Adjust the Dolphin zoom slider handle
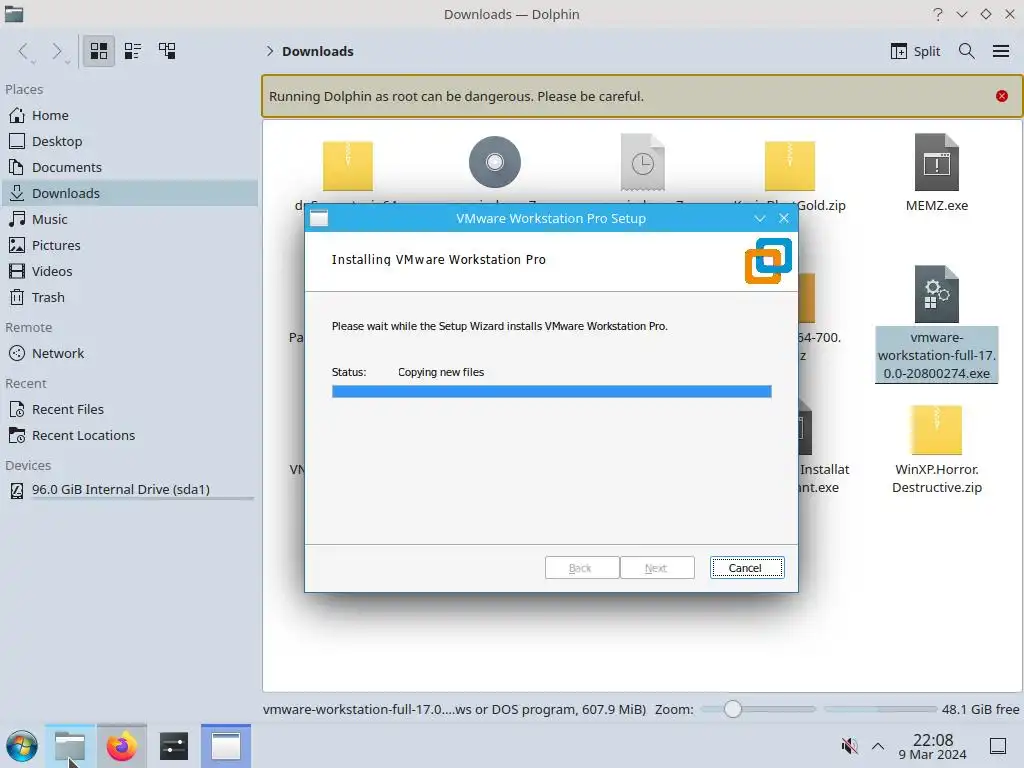1024x768 pixels. (x=733, y=709)
